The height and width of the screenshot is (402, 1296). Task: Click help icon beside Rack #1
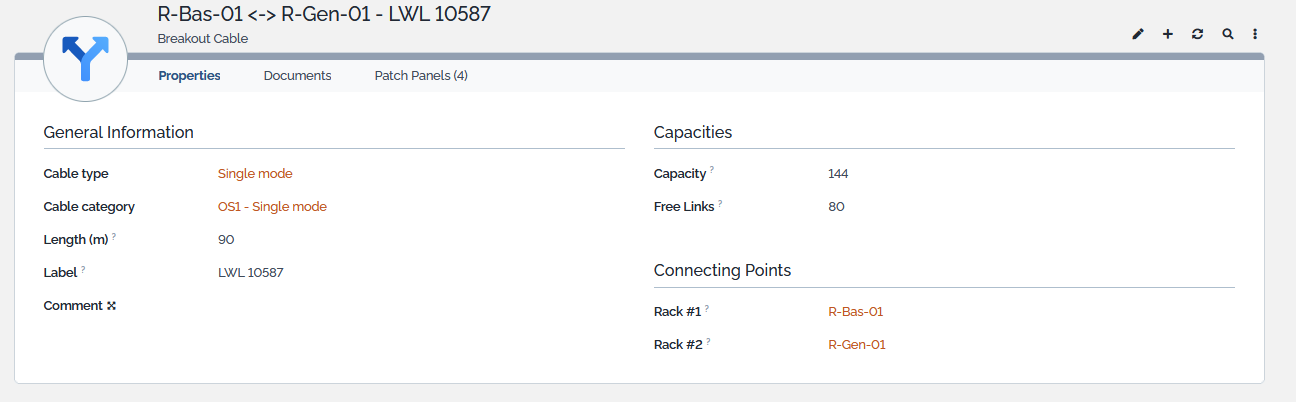(707, 309)
